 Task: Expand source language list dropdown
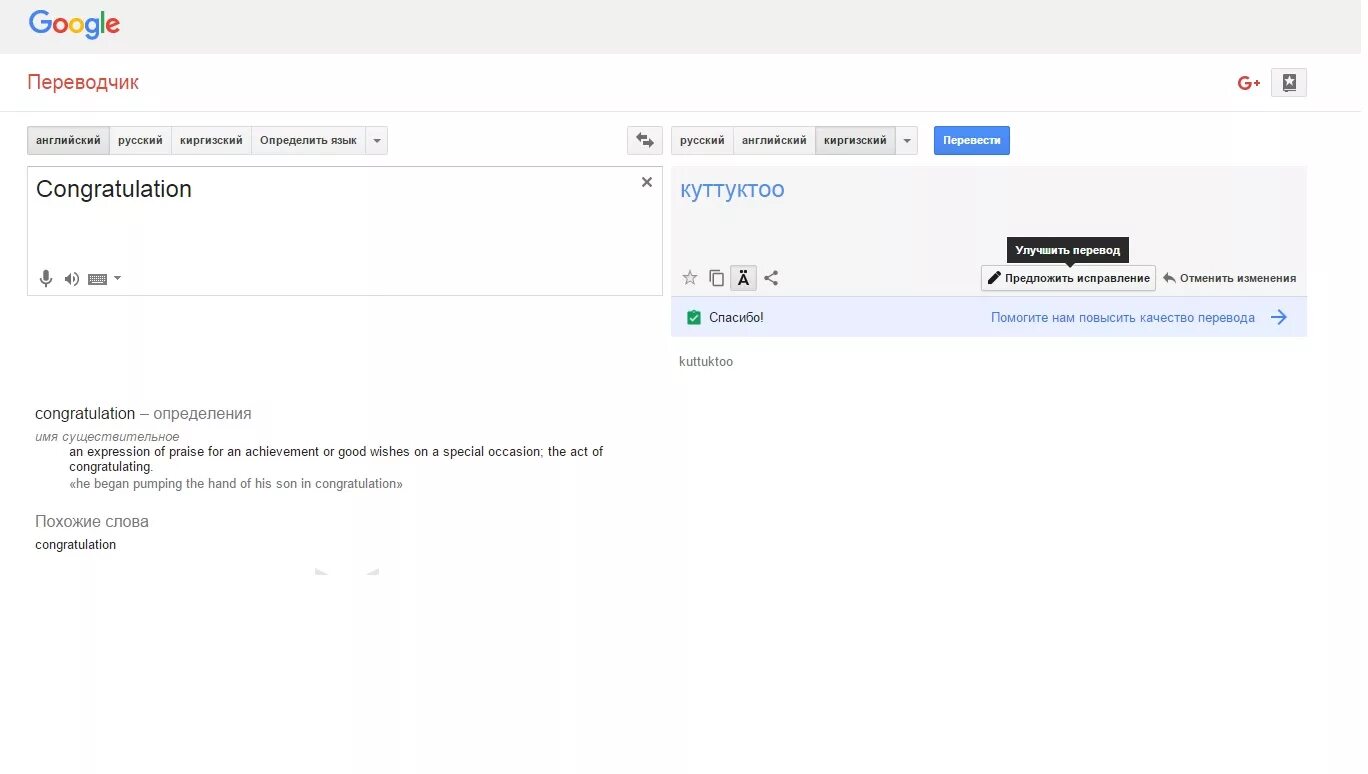point(377,141)
